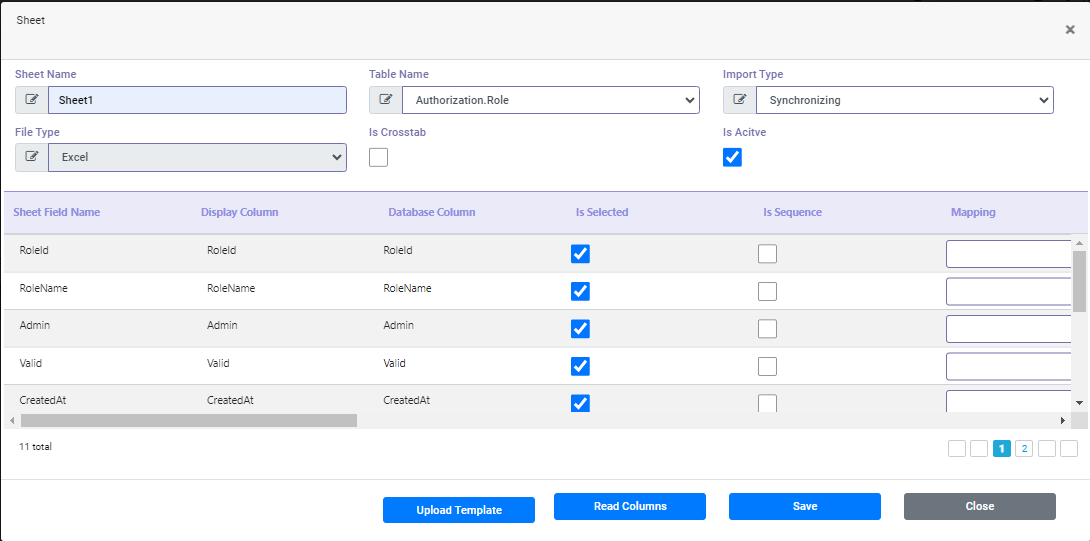Check Is Sequence for RoleName row
Screen dimensions: 1090x541
(x=767, y=291)
